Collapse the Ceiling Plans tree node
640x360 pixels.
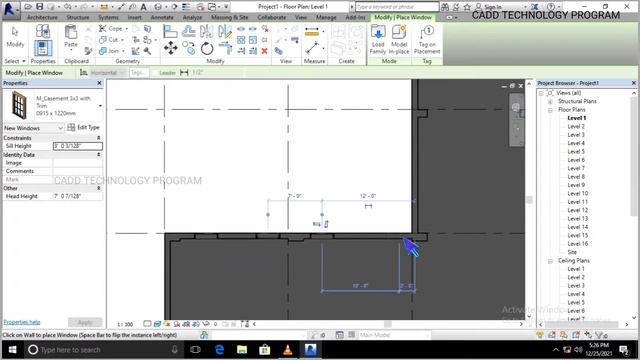click(x=550, y=261)
